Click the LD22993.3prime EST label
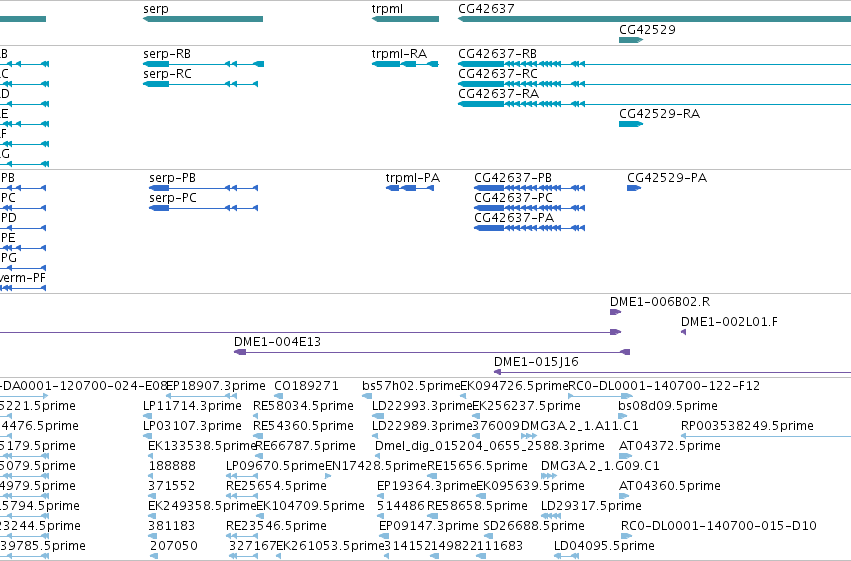Image resolution: width=851 pixels, height=561 pixels. coord(422,406)
